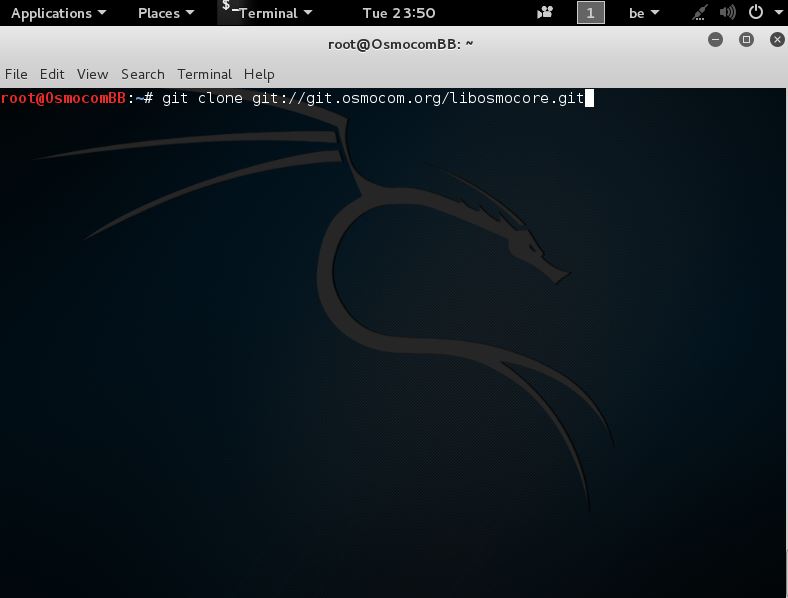The image size is (788, 598).
Task: Open the Terminal app menu in top bar
Action: tap(275, 13)
